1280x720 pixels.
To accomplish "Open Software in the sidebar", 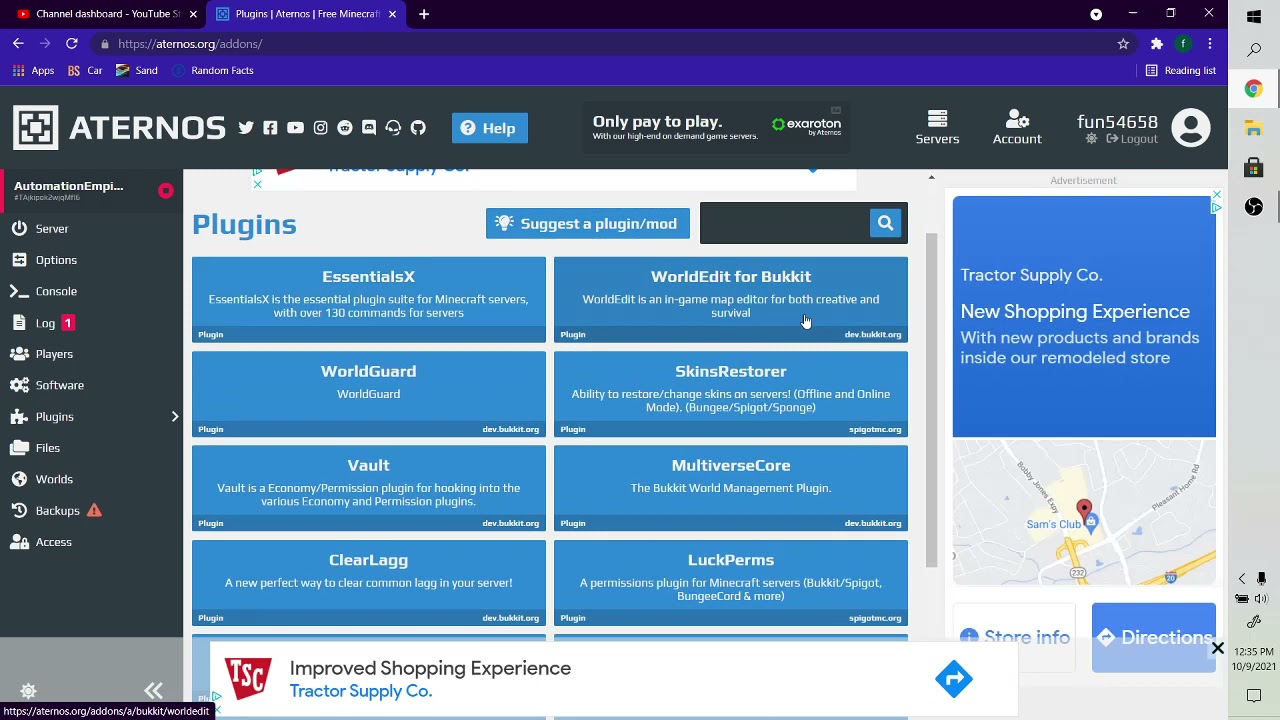I will coord(92,385).
